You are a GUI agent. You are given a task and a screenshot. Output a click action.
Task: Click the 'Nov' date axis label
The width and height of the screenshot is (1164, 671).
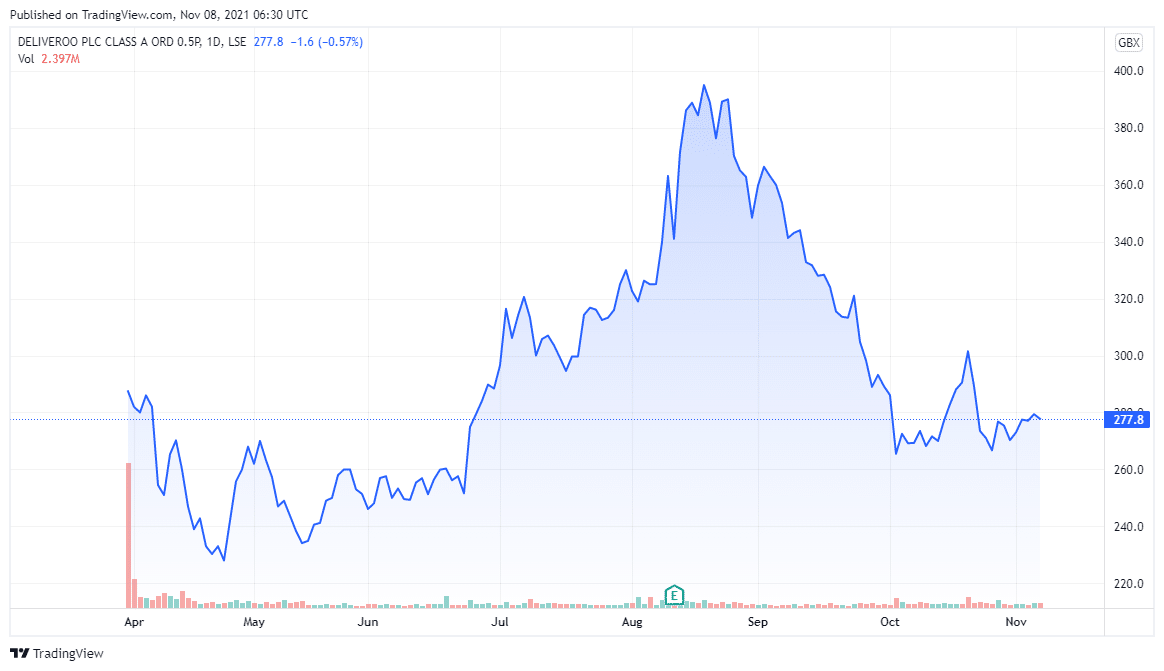1016,622
